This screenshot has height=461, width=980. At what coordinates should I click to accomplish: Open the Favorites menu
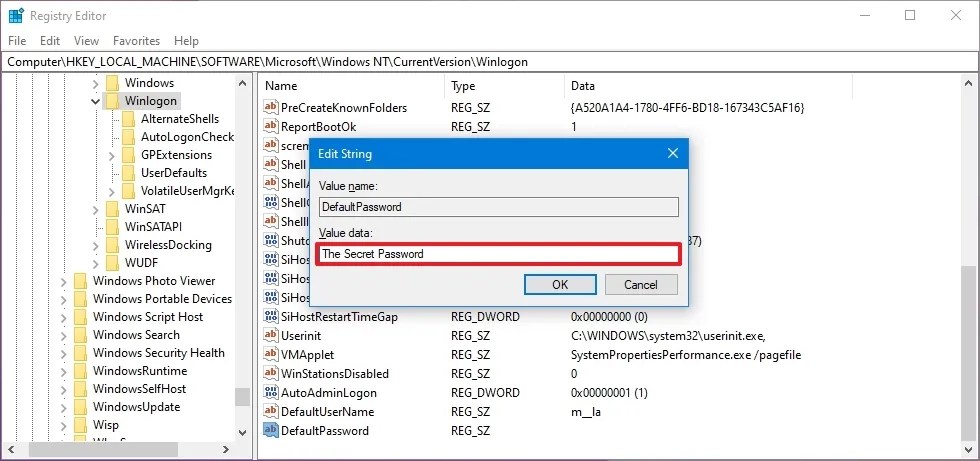tap(136, 41)
